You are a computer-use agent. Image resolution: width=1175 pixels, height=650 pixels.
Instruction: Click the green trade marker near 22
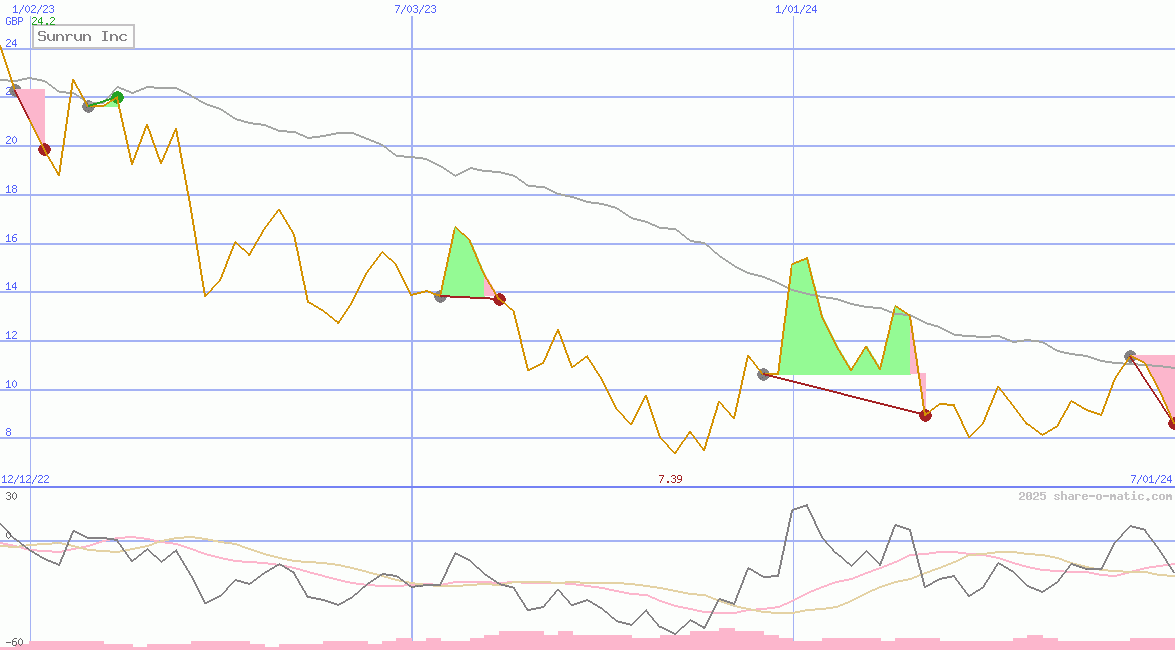point(117,97)
